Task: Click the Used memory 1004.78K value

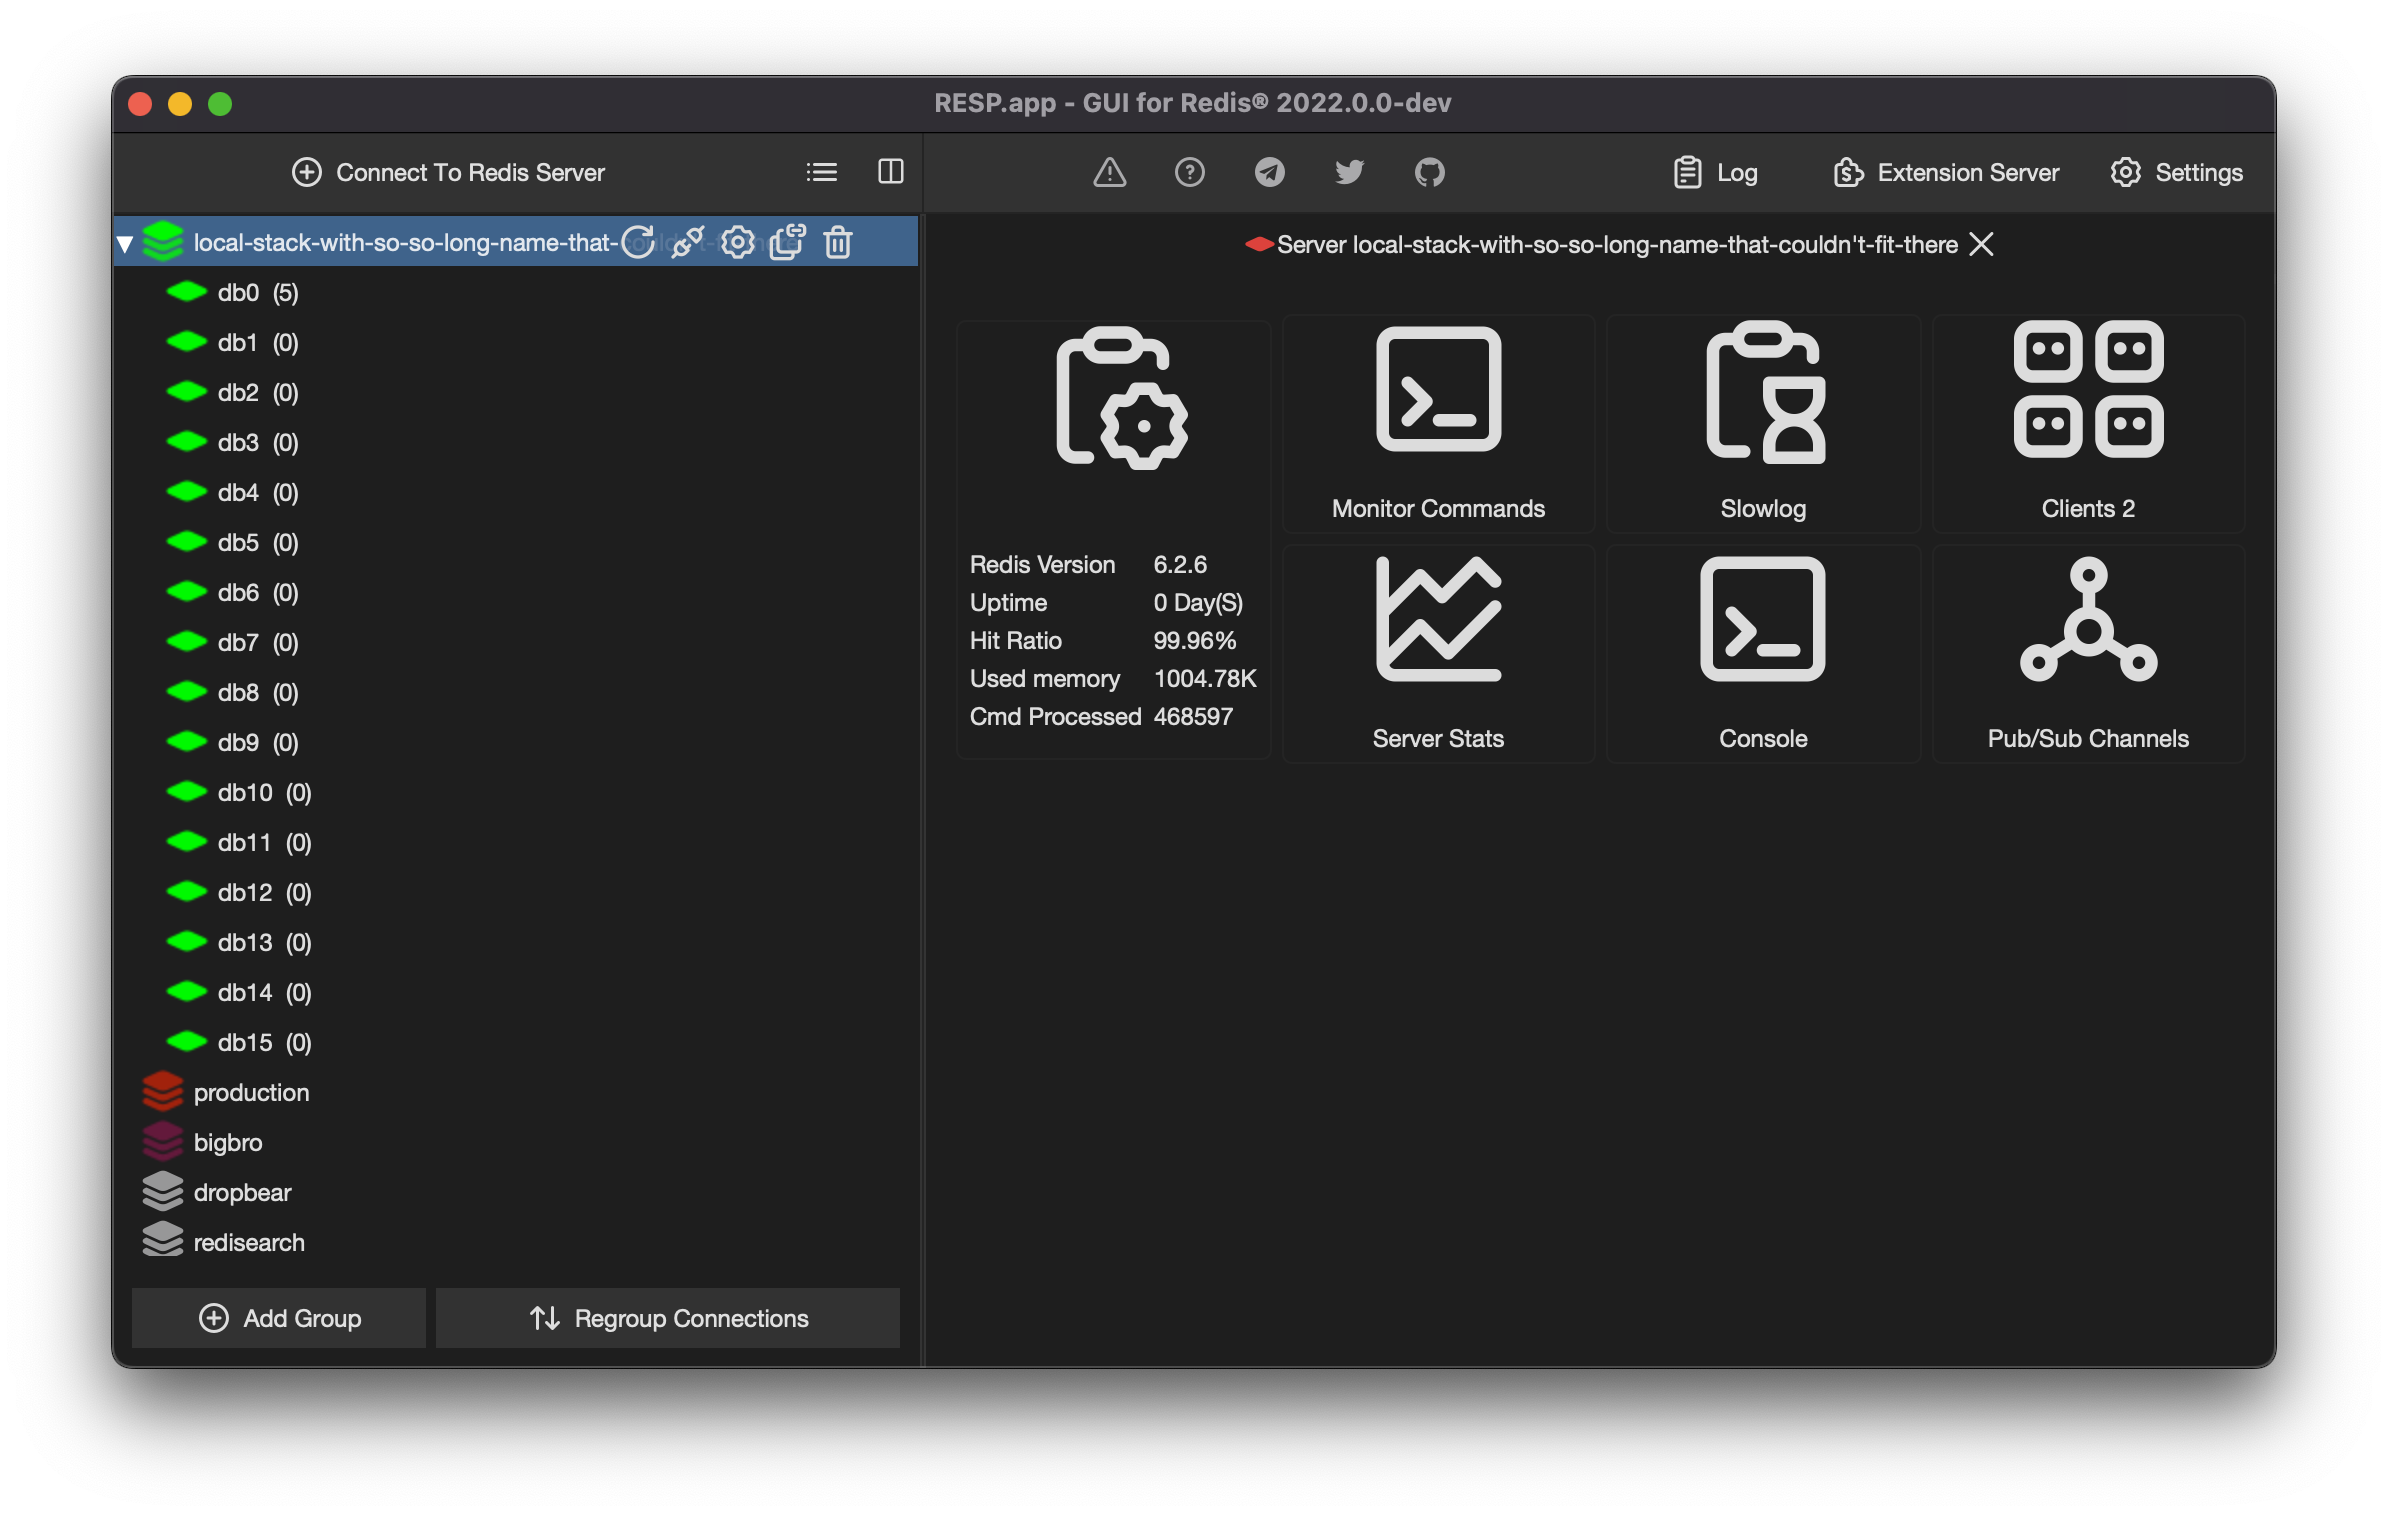Action: coord(1205,678)
